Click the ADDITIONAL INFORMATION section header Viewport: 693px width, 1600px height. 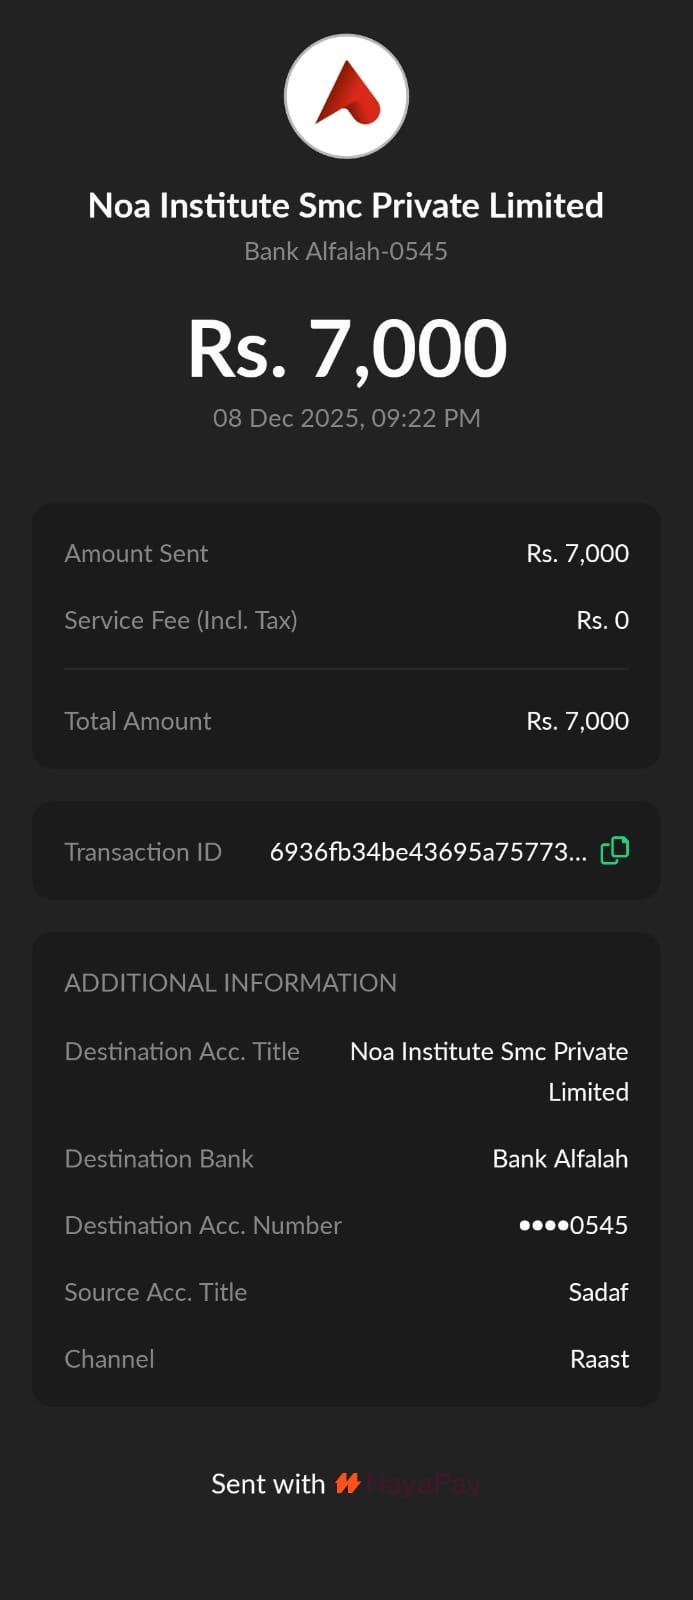pos(230,983)
